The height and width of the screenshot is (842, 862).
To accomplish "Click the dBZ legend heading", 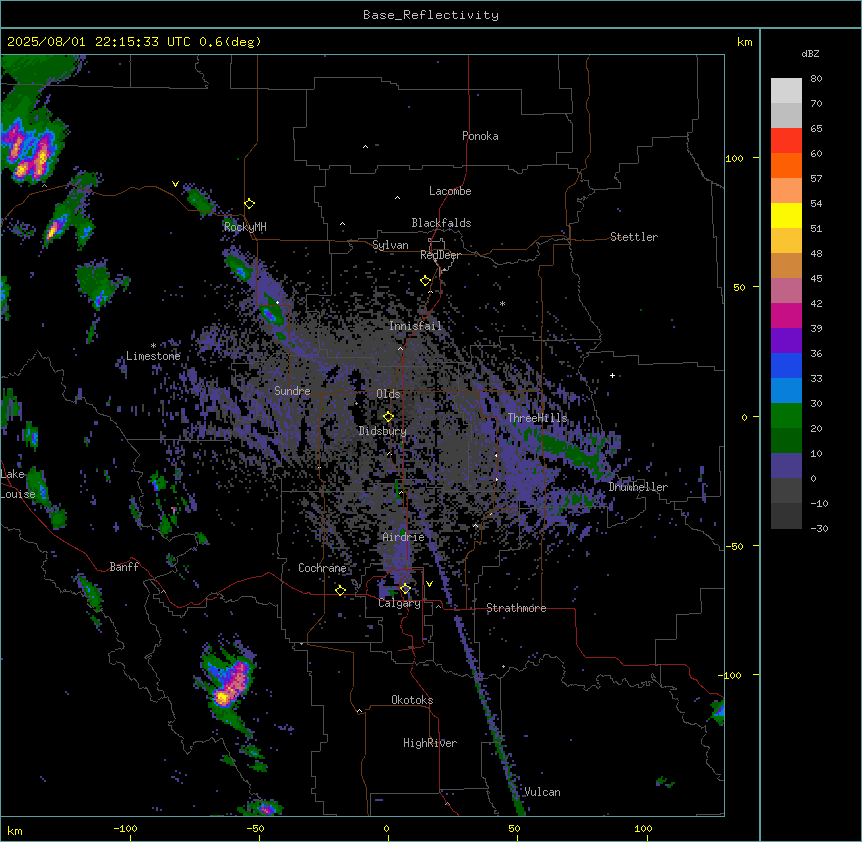I will 810,53.
